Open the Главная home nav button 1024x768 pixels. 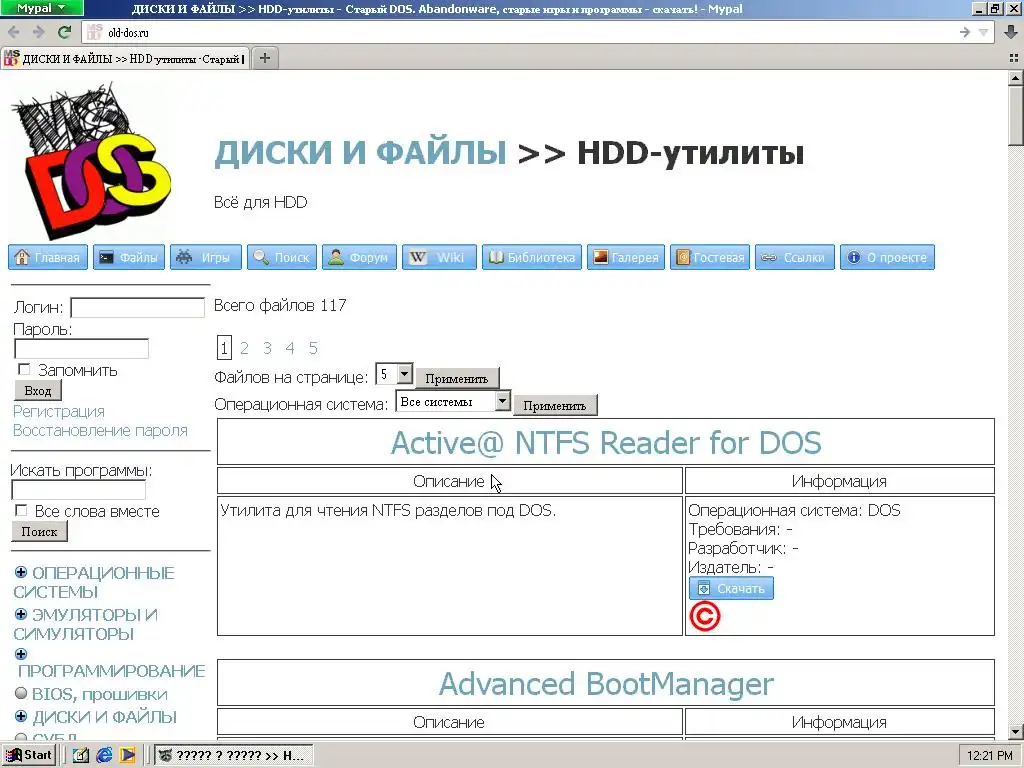click(x=48, y=257)
